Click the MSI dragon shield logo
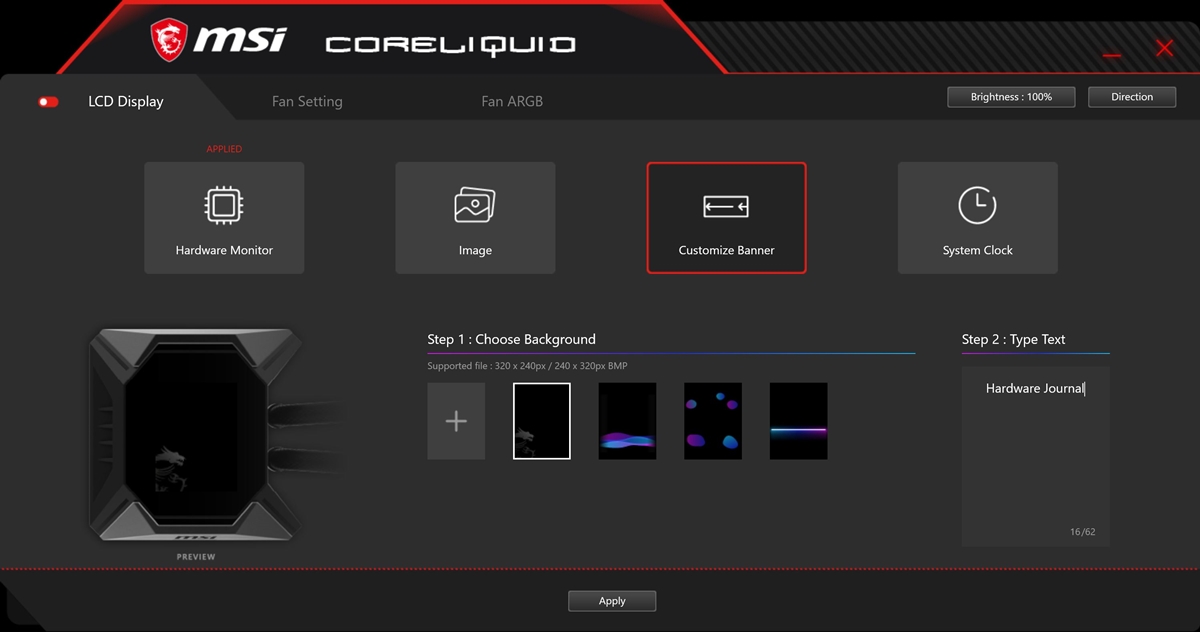The image size is (1200, 632). (169, 41)
